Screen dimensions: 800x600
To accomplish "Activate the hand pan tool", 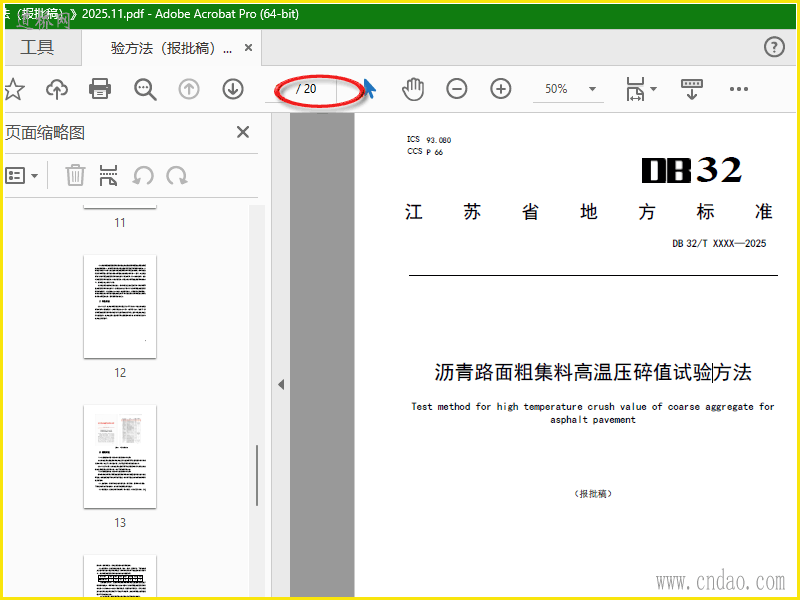I will (x=413, y=89).
